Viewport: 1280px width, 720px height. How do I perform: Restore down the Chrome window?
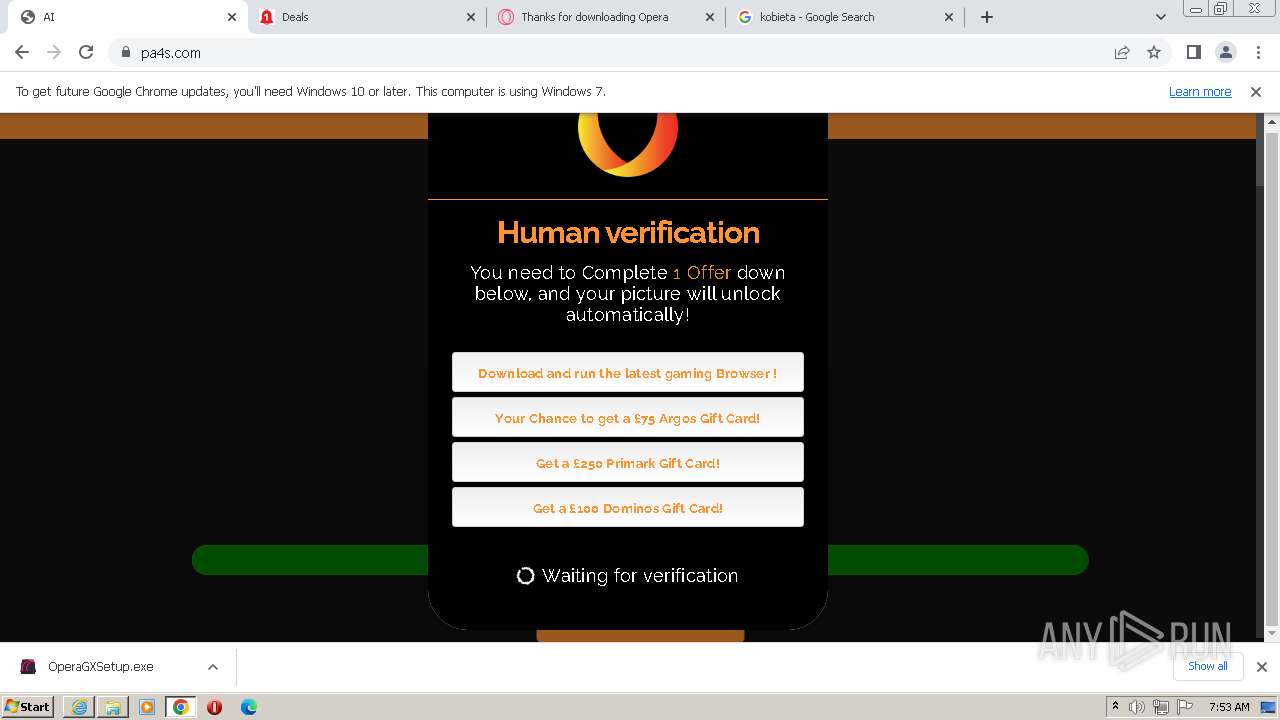1221,9
